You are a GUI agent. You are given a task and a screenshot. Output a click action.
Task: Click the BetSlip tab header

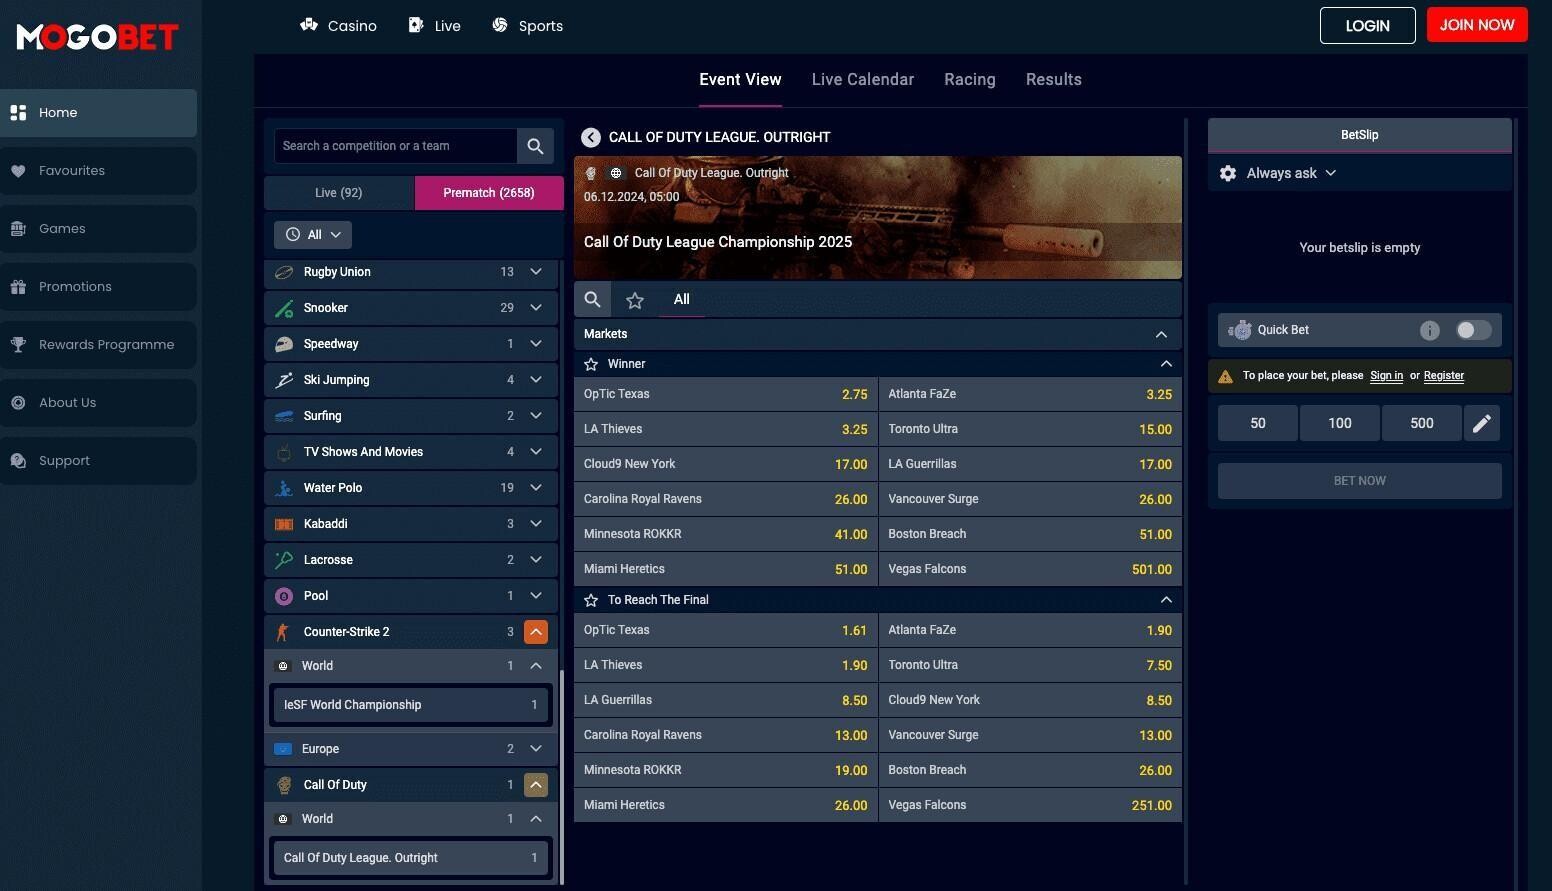[x=1360, y=135]
